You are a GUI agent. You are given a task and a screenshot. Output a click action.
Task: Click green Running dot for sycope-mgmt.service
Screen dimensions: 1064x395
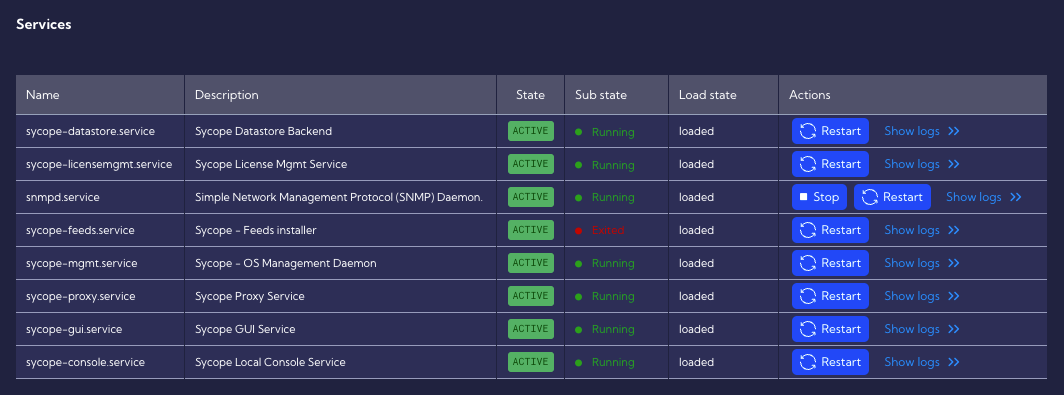pos(579,263)
